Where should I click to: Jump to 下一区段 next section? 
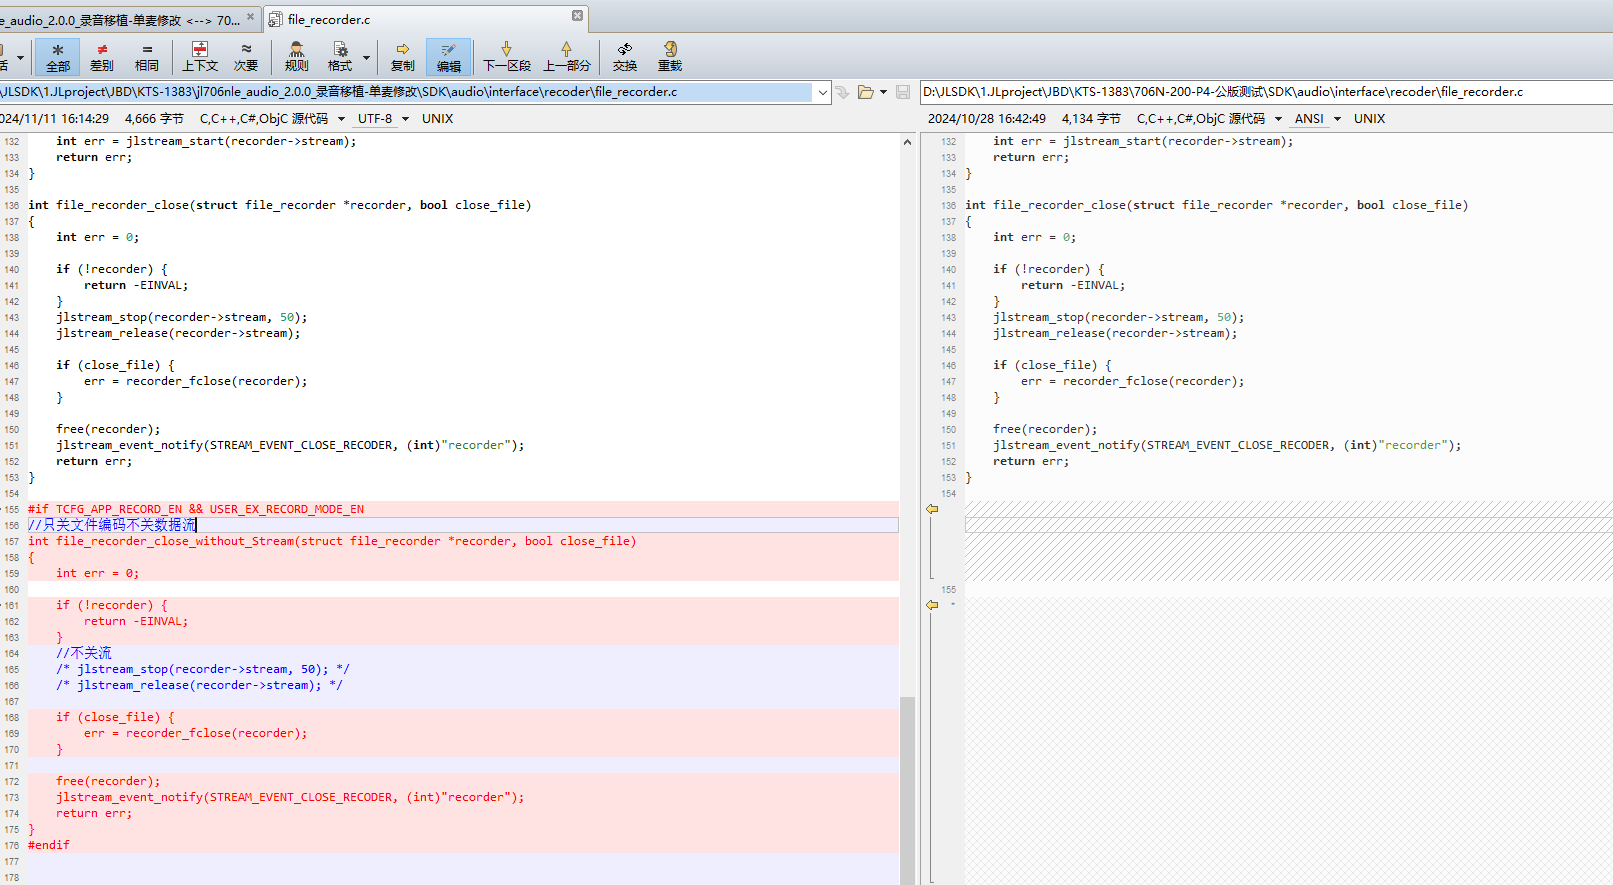pyautogui.click(x=506, y=57)
